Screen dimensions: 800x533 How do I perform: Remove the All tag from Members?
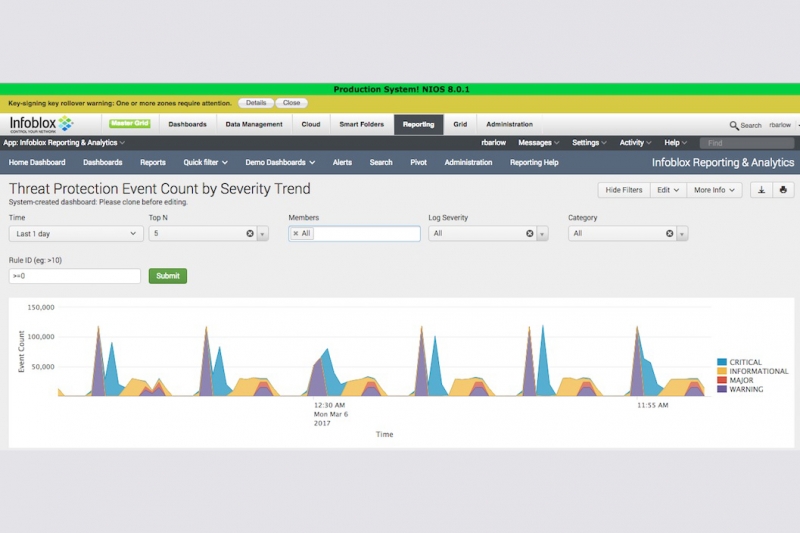tap(295, 233)
